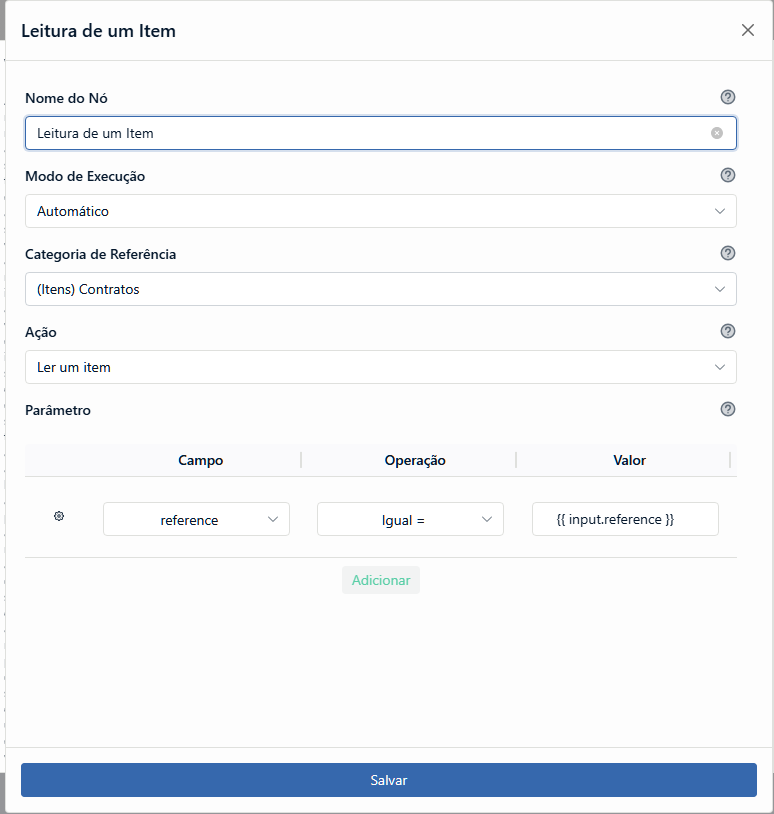Click help icon beside Parâmetro
Viewport: 774px width, 814px height.
728,409
